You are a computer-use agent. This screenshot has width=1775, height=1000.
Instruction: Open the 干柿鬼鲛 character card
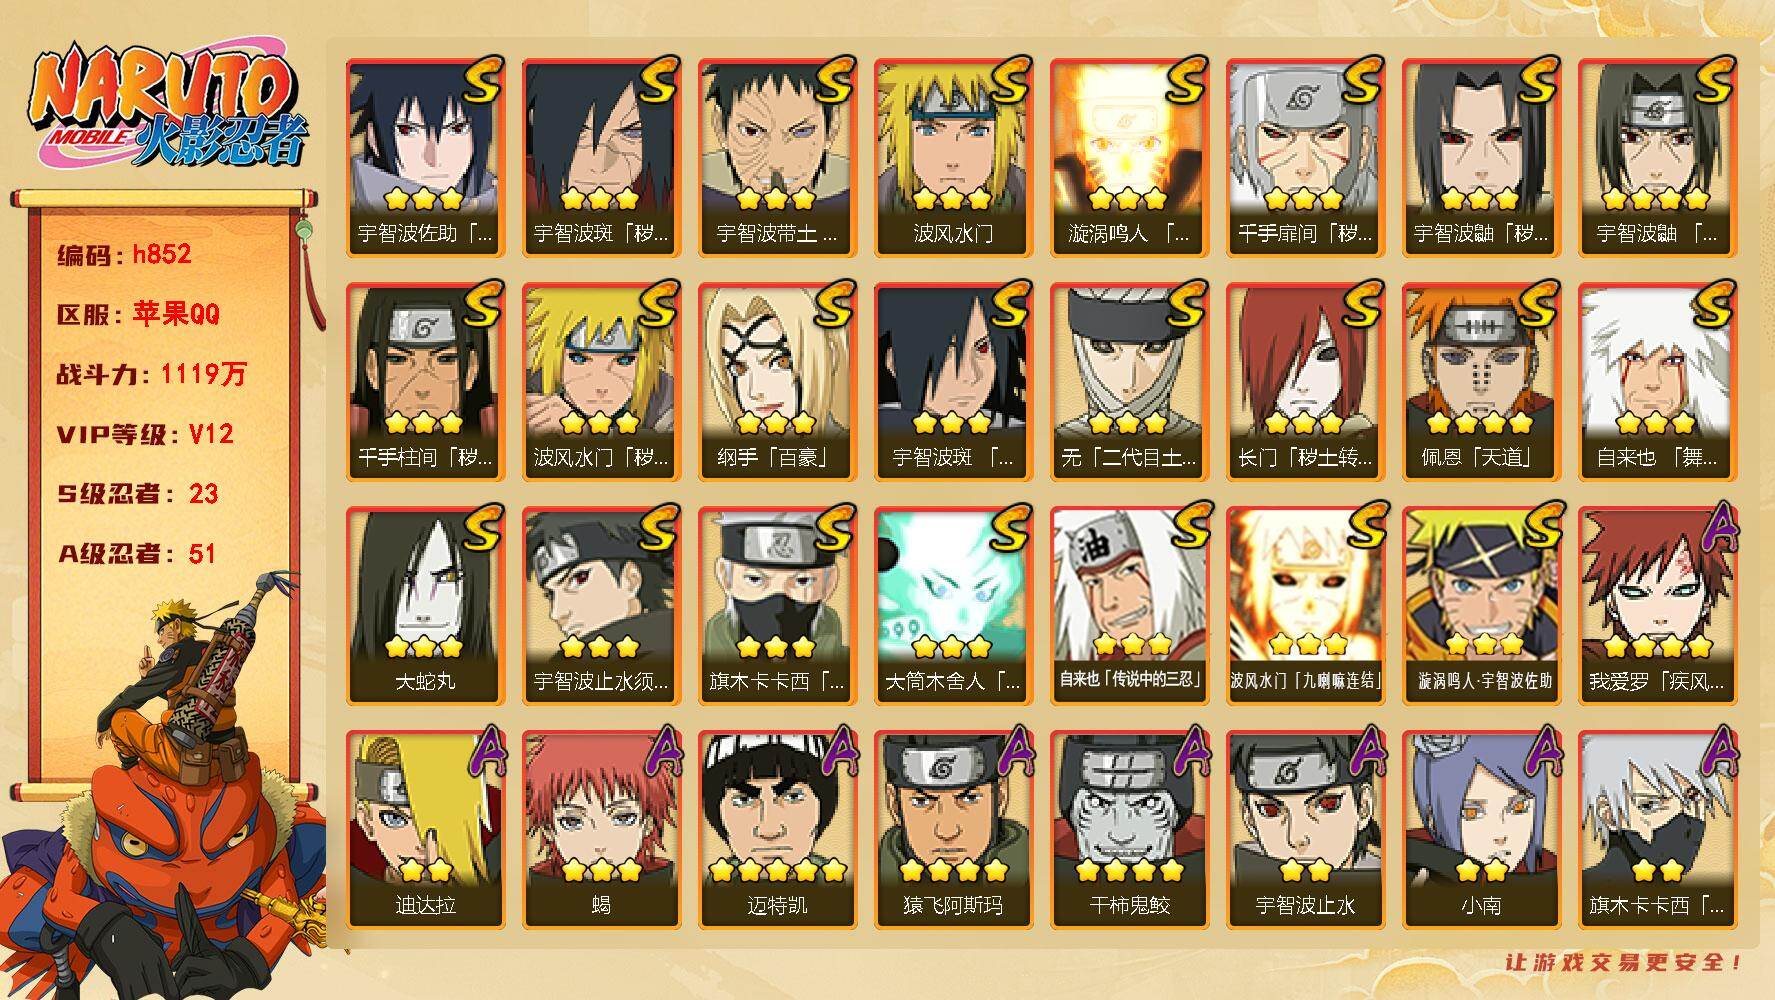[x=1130, y=829]
